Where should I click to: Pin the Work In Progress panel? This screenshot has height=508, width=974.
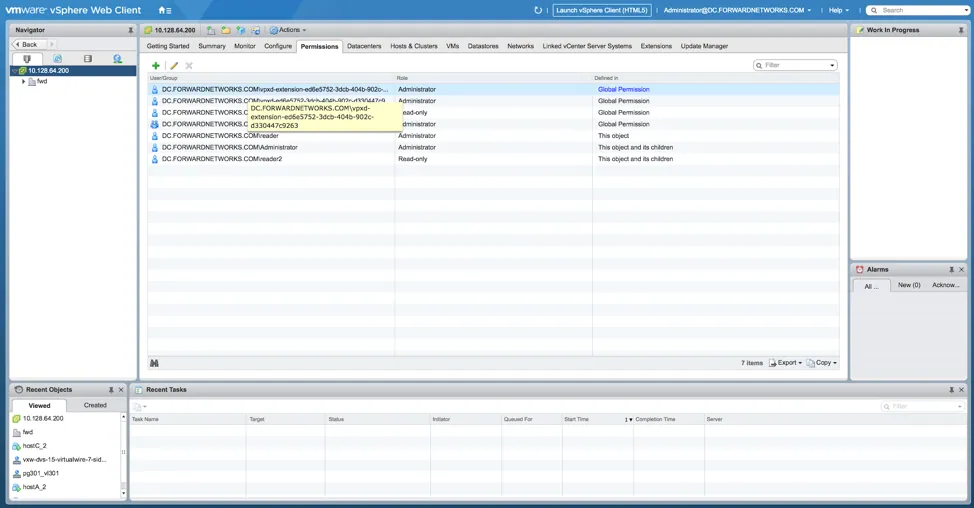pos(961,30)
